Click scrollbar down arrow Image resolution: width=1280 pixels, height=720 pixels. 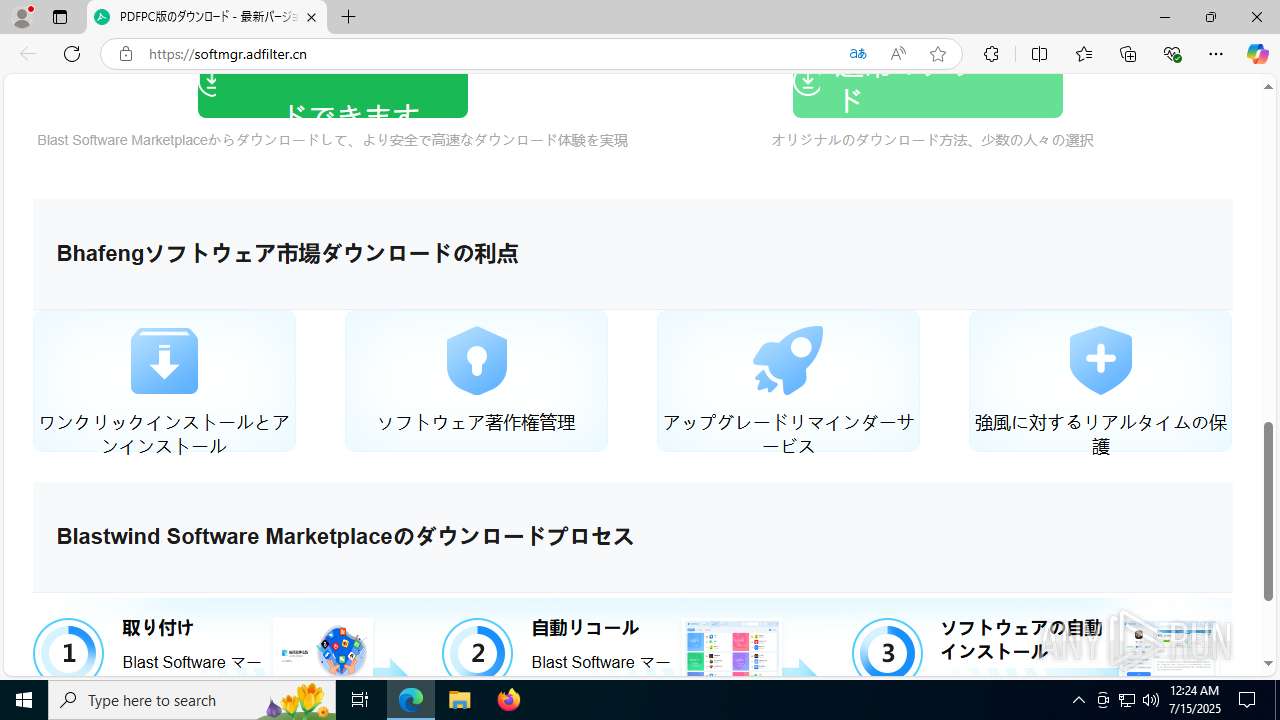coord(1269,664)
